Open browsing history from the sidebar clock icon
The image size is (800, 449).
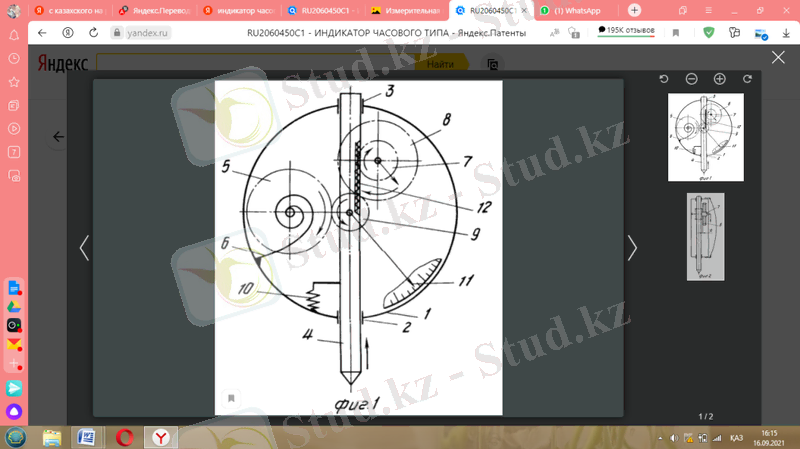point(14,57)
